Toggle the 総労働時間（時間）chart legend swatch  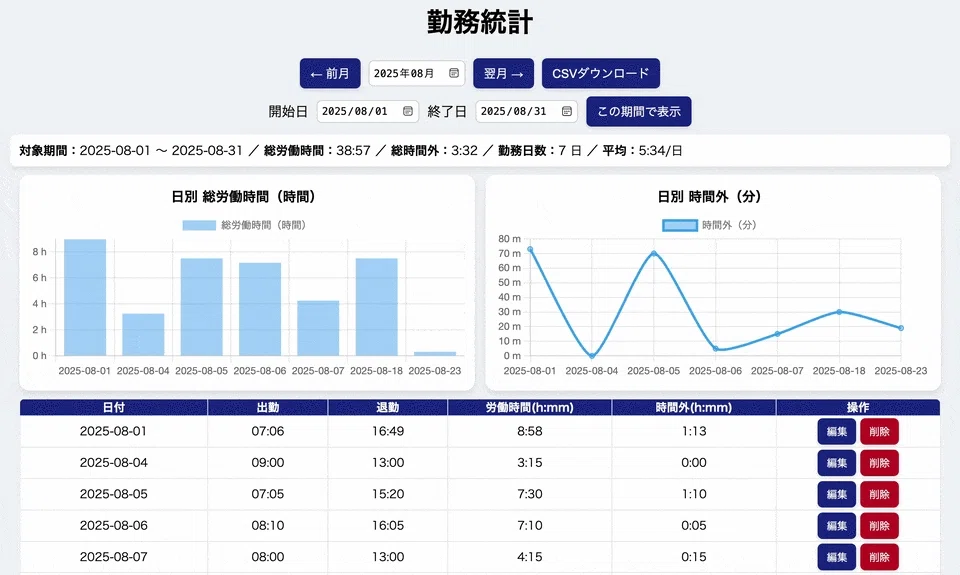click(x=199, y=225)
